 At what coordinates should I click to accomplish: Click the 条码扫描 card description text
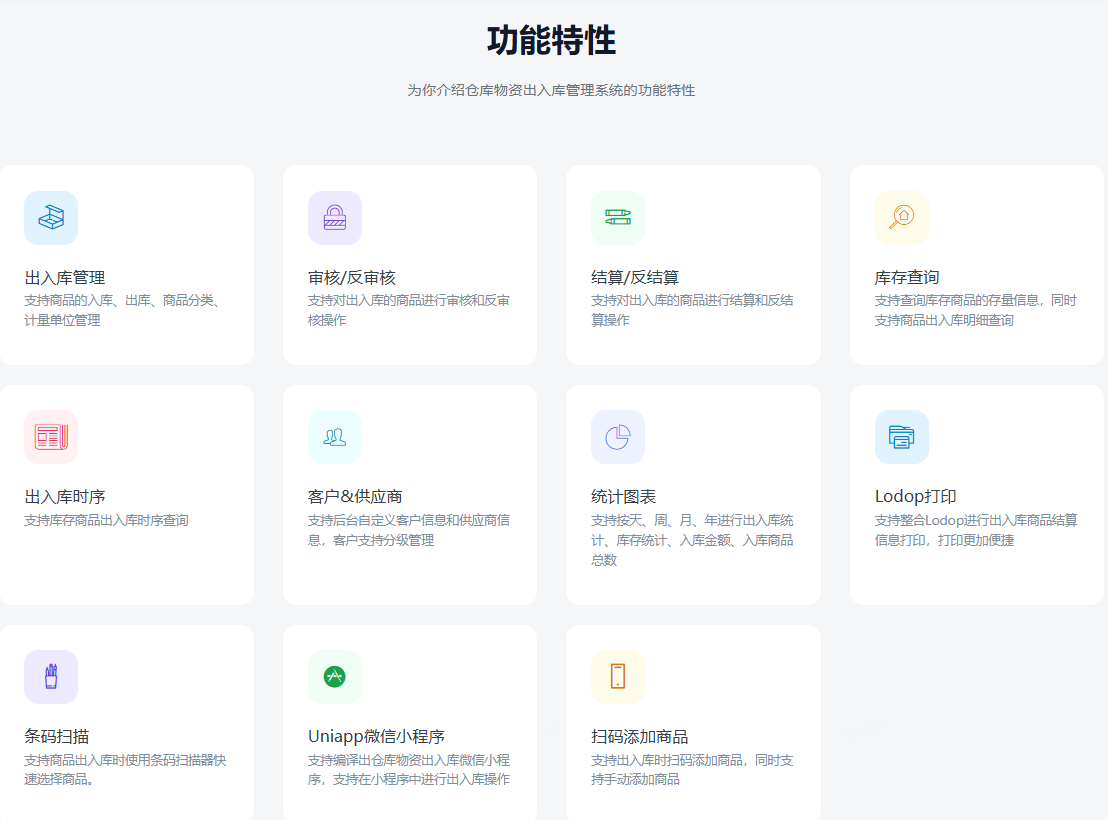coord(125,769)
